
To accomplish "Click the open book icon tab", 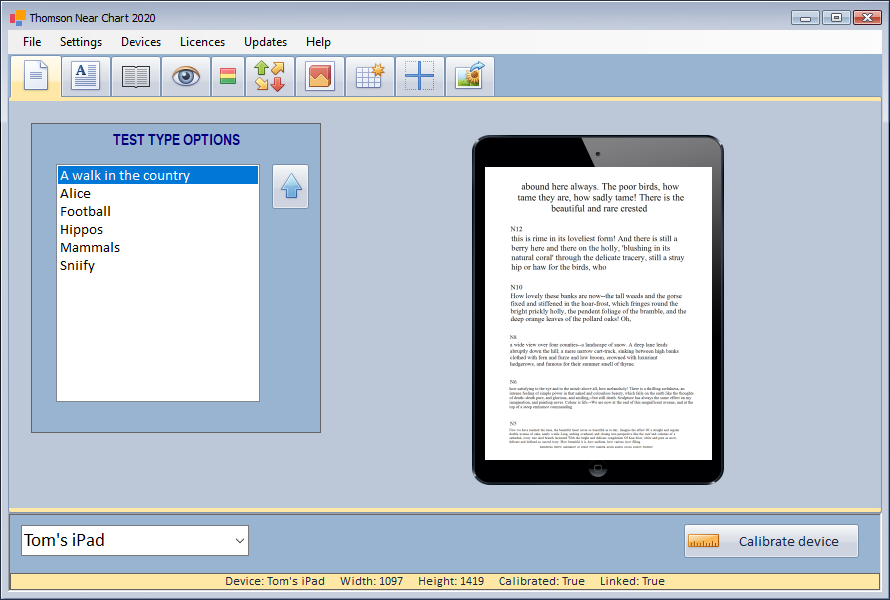I will (136, 76).
